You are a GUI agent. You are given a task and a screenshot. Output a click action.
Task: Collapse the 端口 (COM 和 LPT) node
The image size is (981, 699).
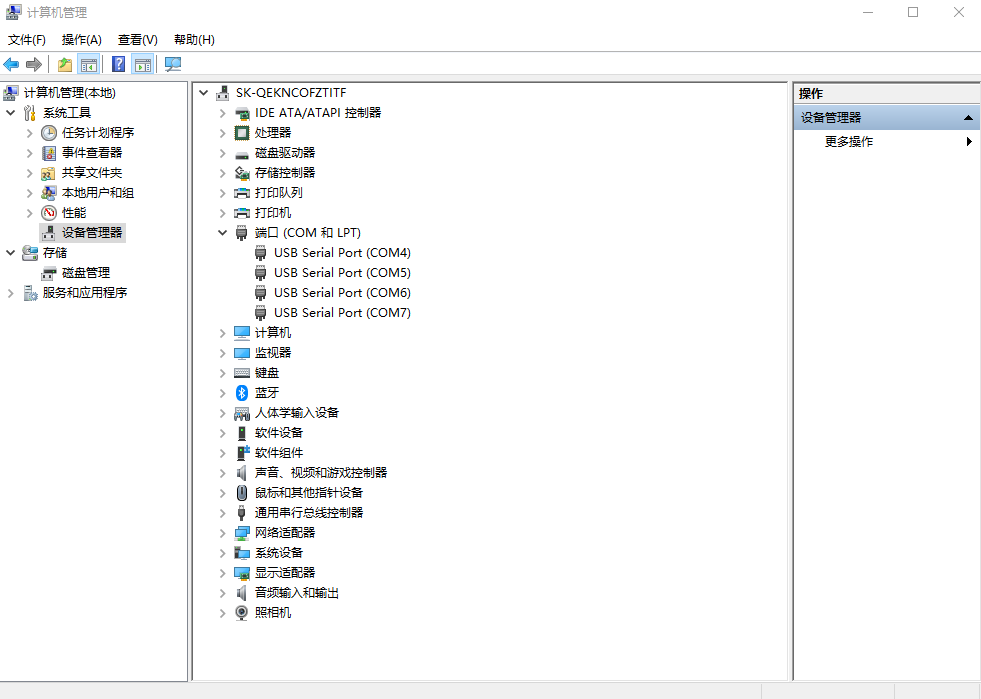(x=223, y=233)
